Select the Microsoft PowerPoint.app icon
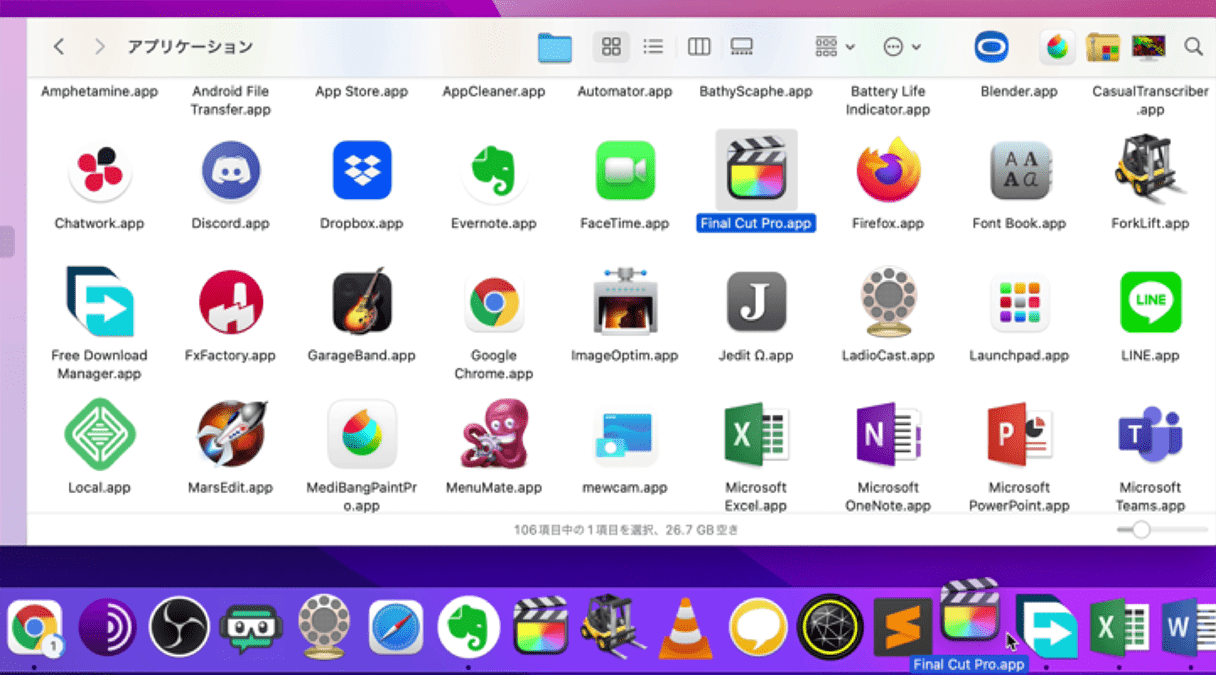 click(x=1020, y=434)
